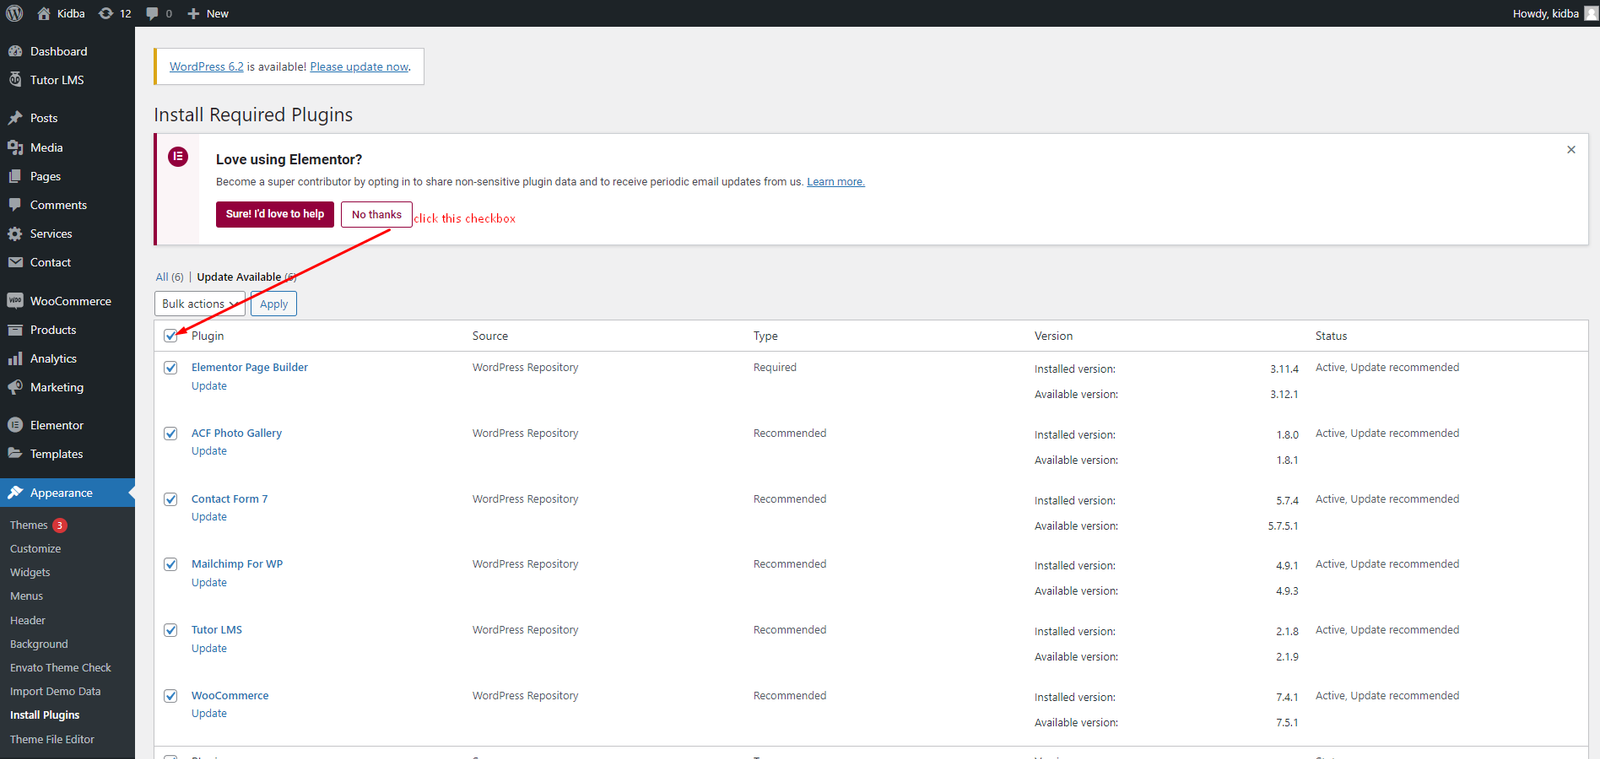Open the WooCommerce sidebar menu
The image size is (1600, 759).
tap(70, 301)
